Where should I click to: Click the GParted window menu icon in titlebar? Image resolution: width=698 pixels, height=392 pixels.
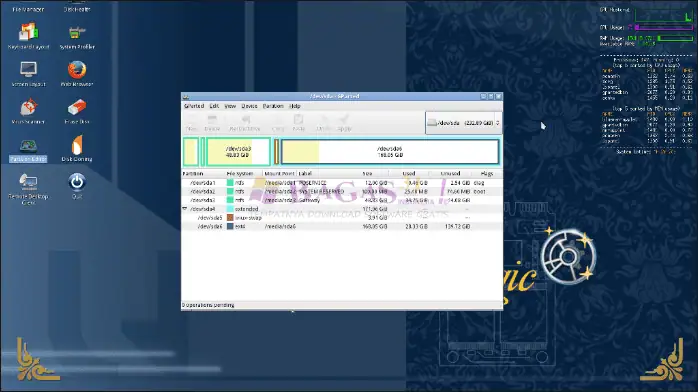click(186, 97)
